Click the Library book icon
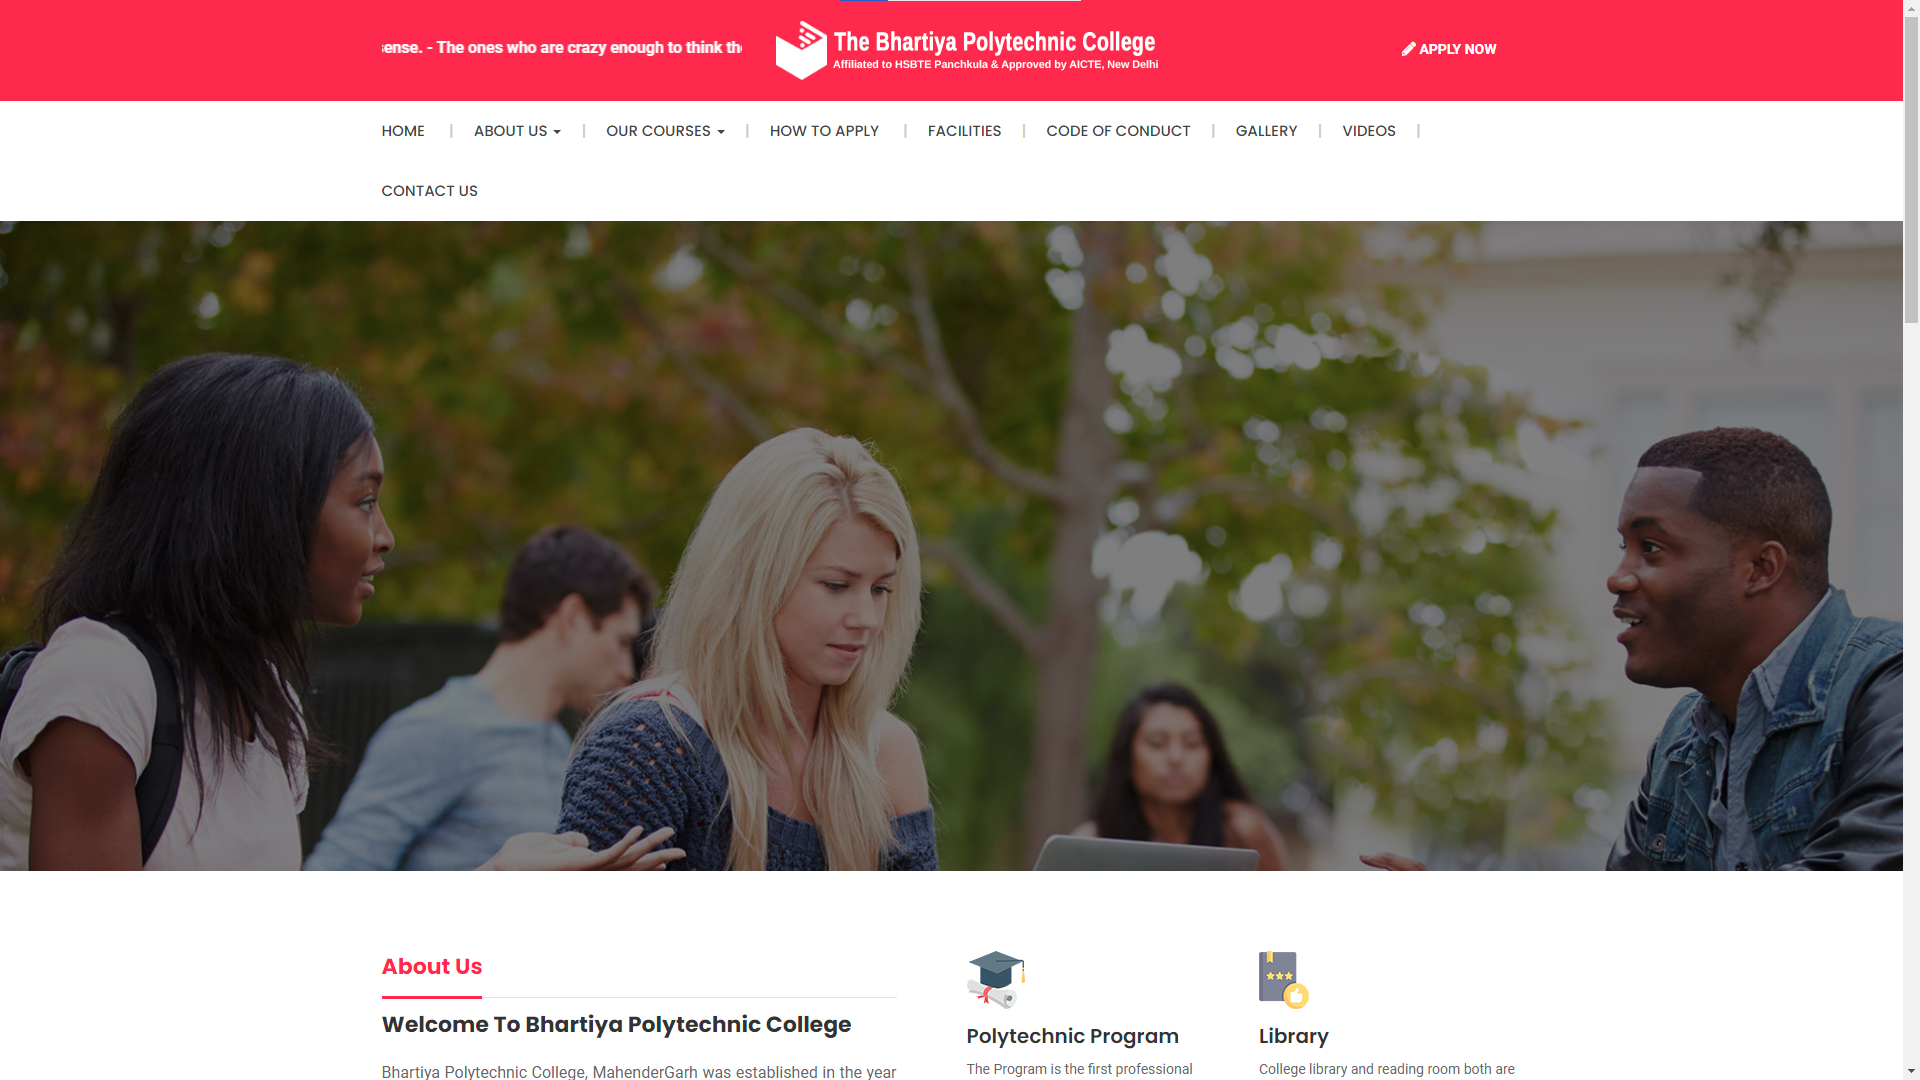The height and width of the screenshot is (1080, 1920). pyautogui.click(x=1284, y=980)
